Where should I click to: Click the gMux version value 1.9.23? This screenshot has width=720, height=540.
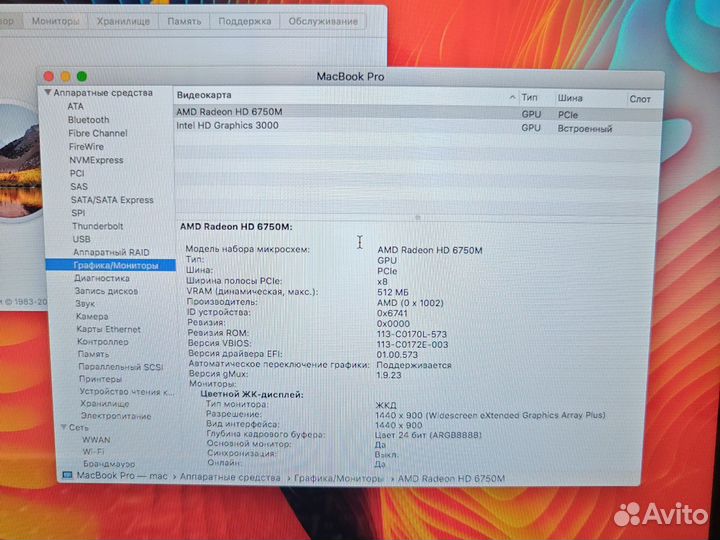coord(388,375)
